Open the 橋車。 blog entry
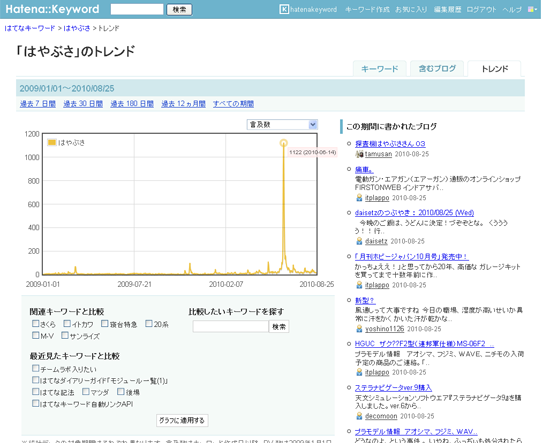Screen dimensions: 541x443 364,169
